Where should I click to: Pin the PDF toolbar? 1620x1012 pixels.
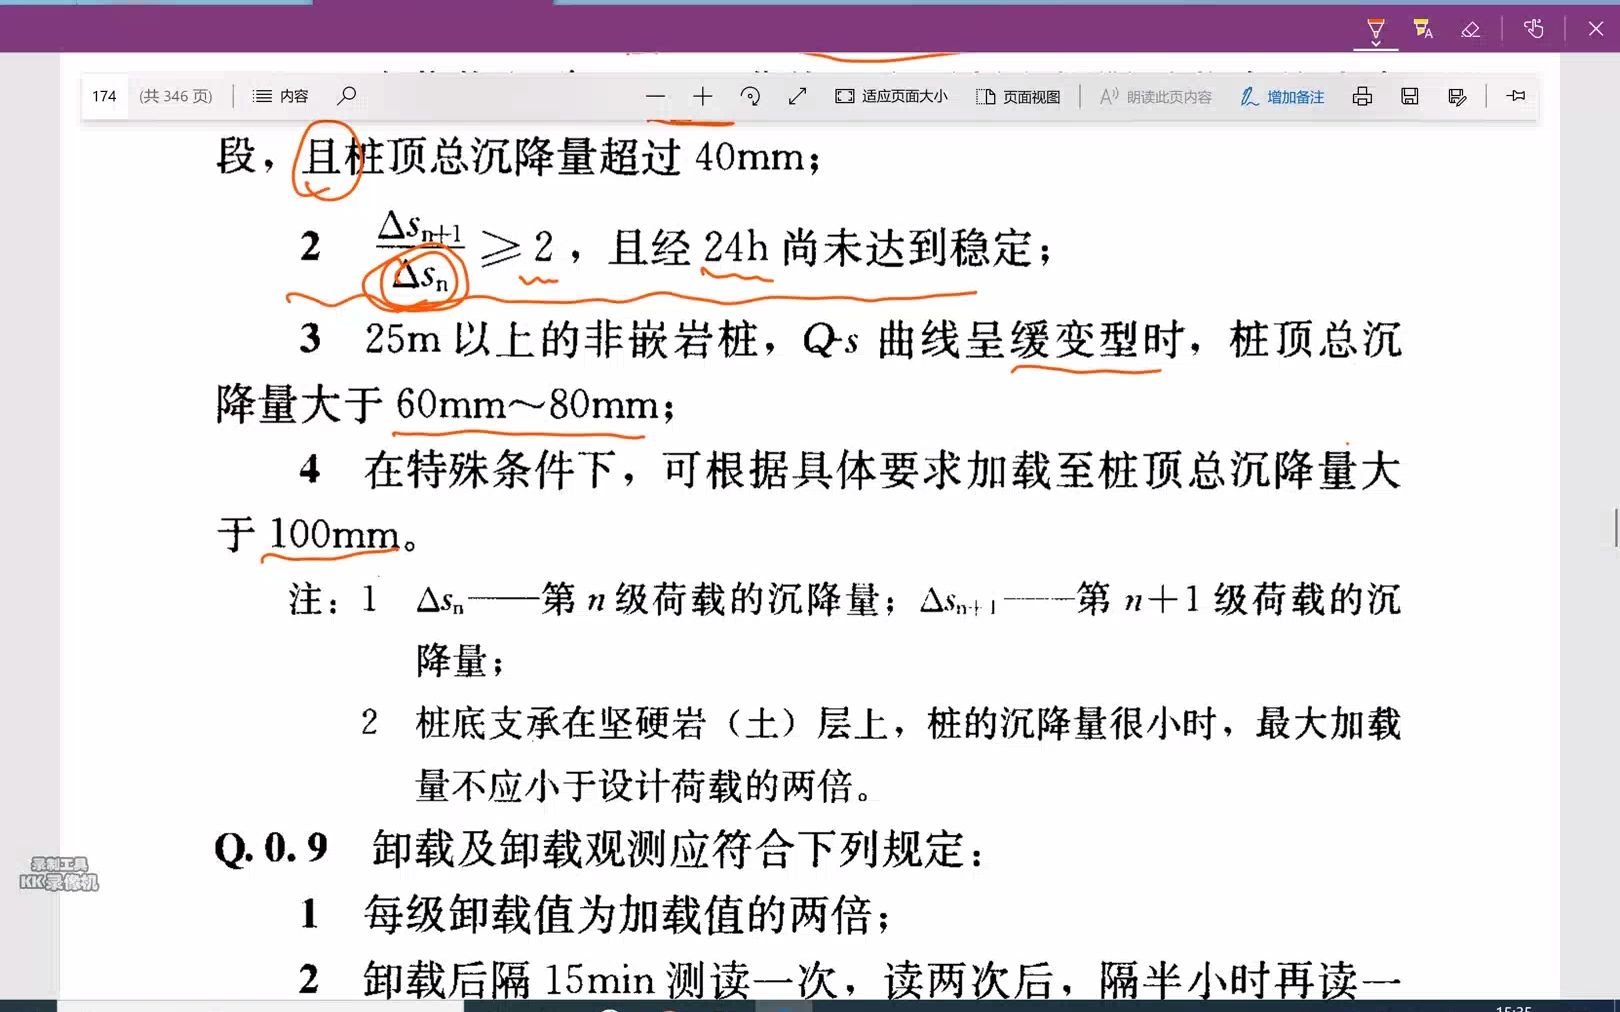coord(1516,96)
